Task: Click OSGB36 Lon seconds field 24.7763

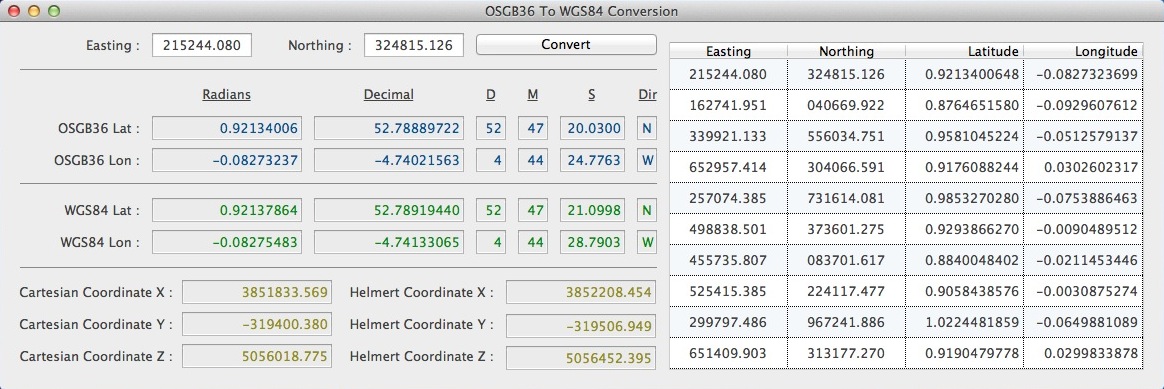Action: [592, 160]
